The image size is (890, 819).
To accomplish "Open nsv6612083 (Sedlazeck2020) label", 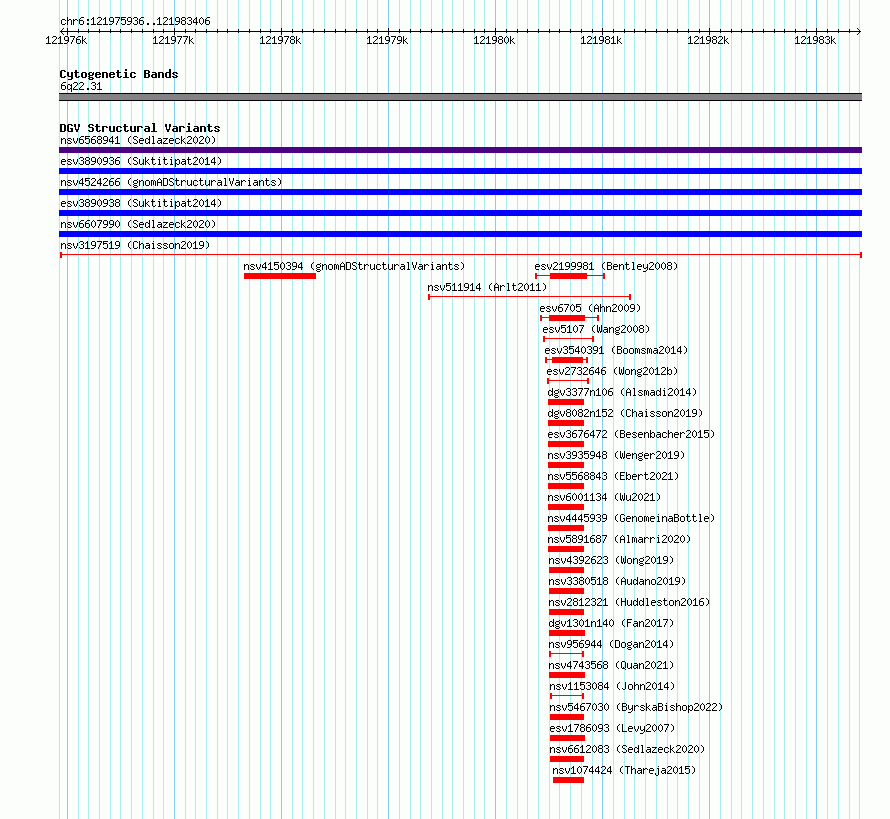I will tap(627, 749).
